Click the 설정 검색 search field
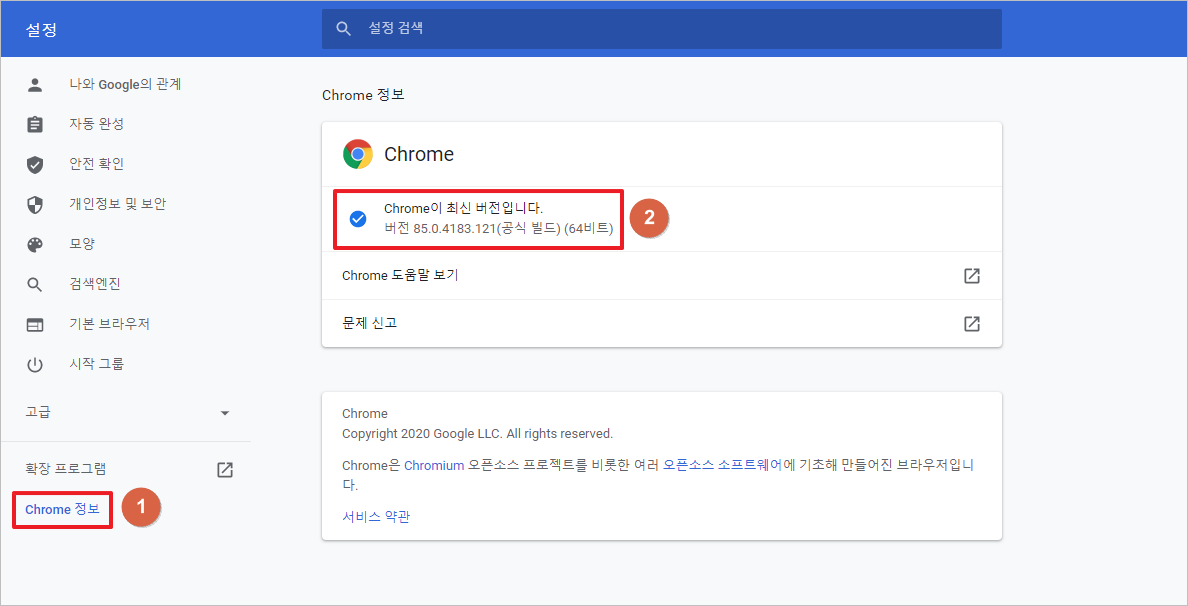1188x606 pixels. point(661,29)
